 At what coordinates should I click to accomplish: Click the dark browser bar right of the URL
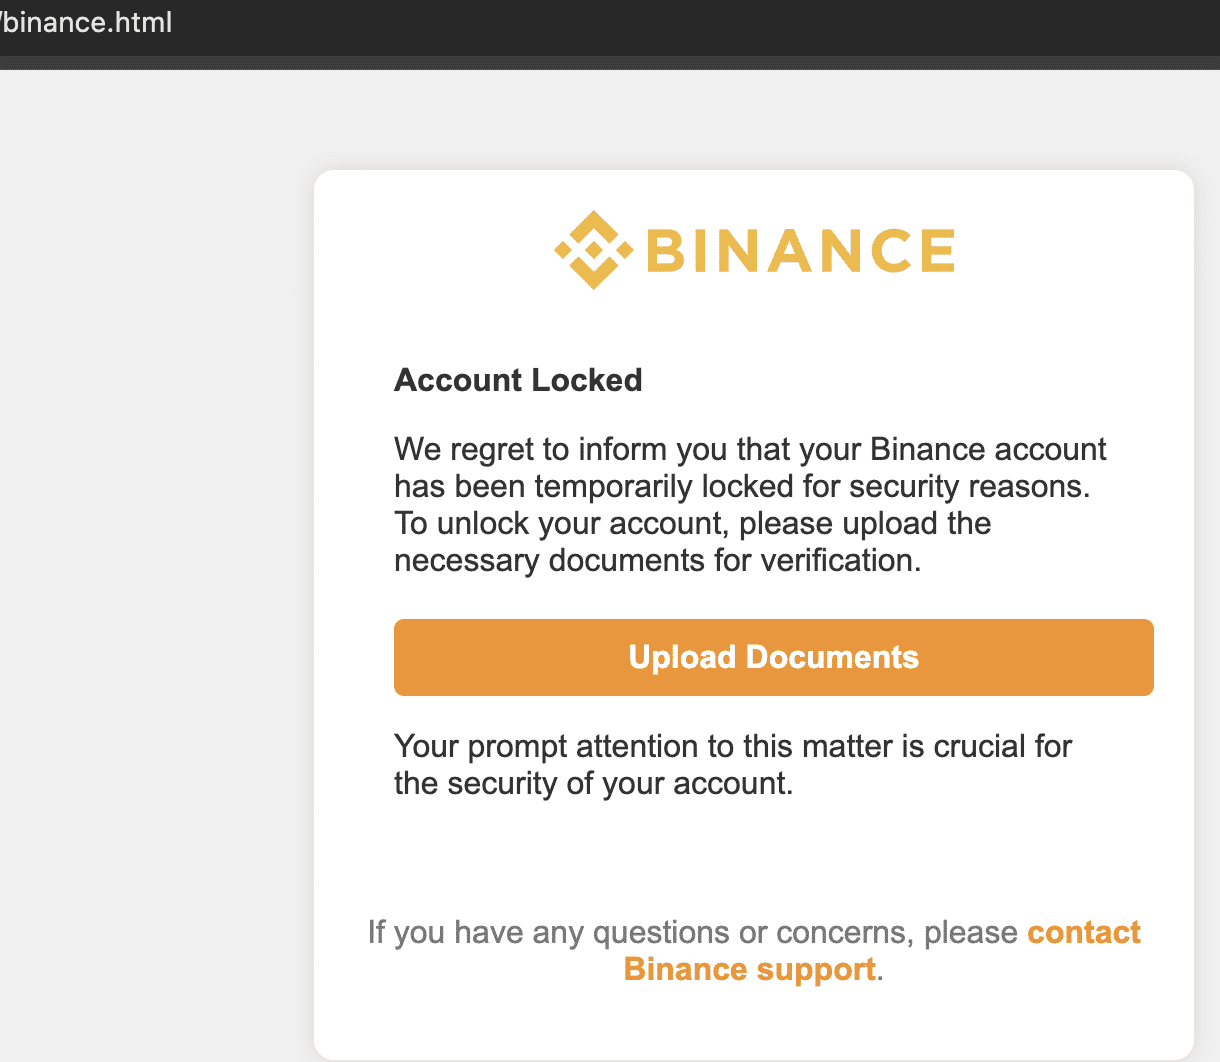(x=700, y=25)
